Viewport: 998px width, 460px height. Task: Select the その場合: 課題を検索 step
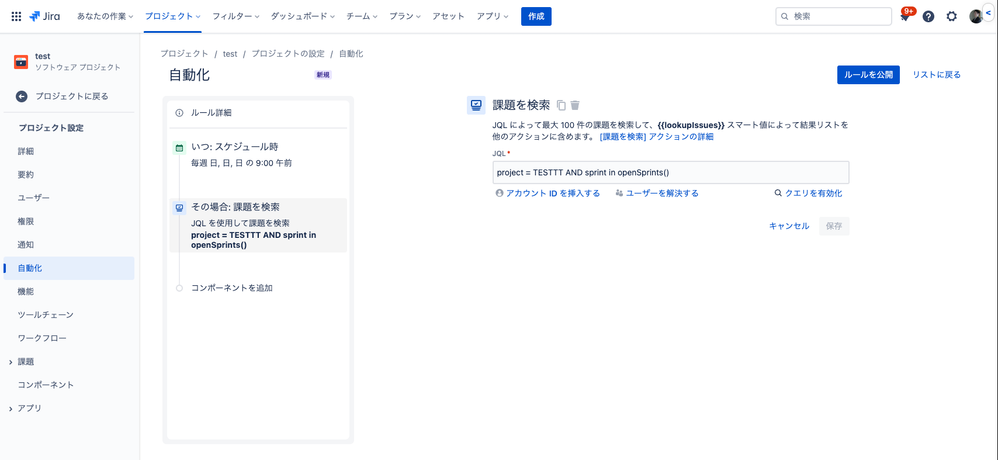click(x=258, y=225)
